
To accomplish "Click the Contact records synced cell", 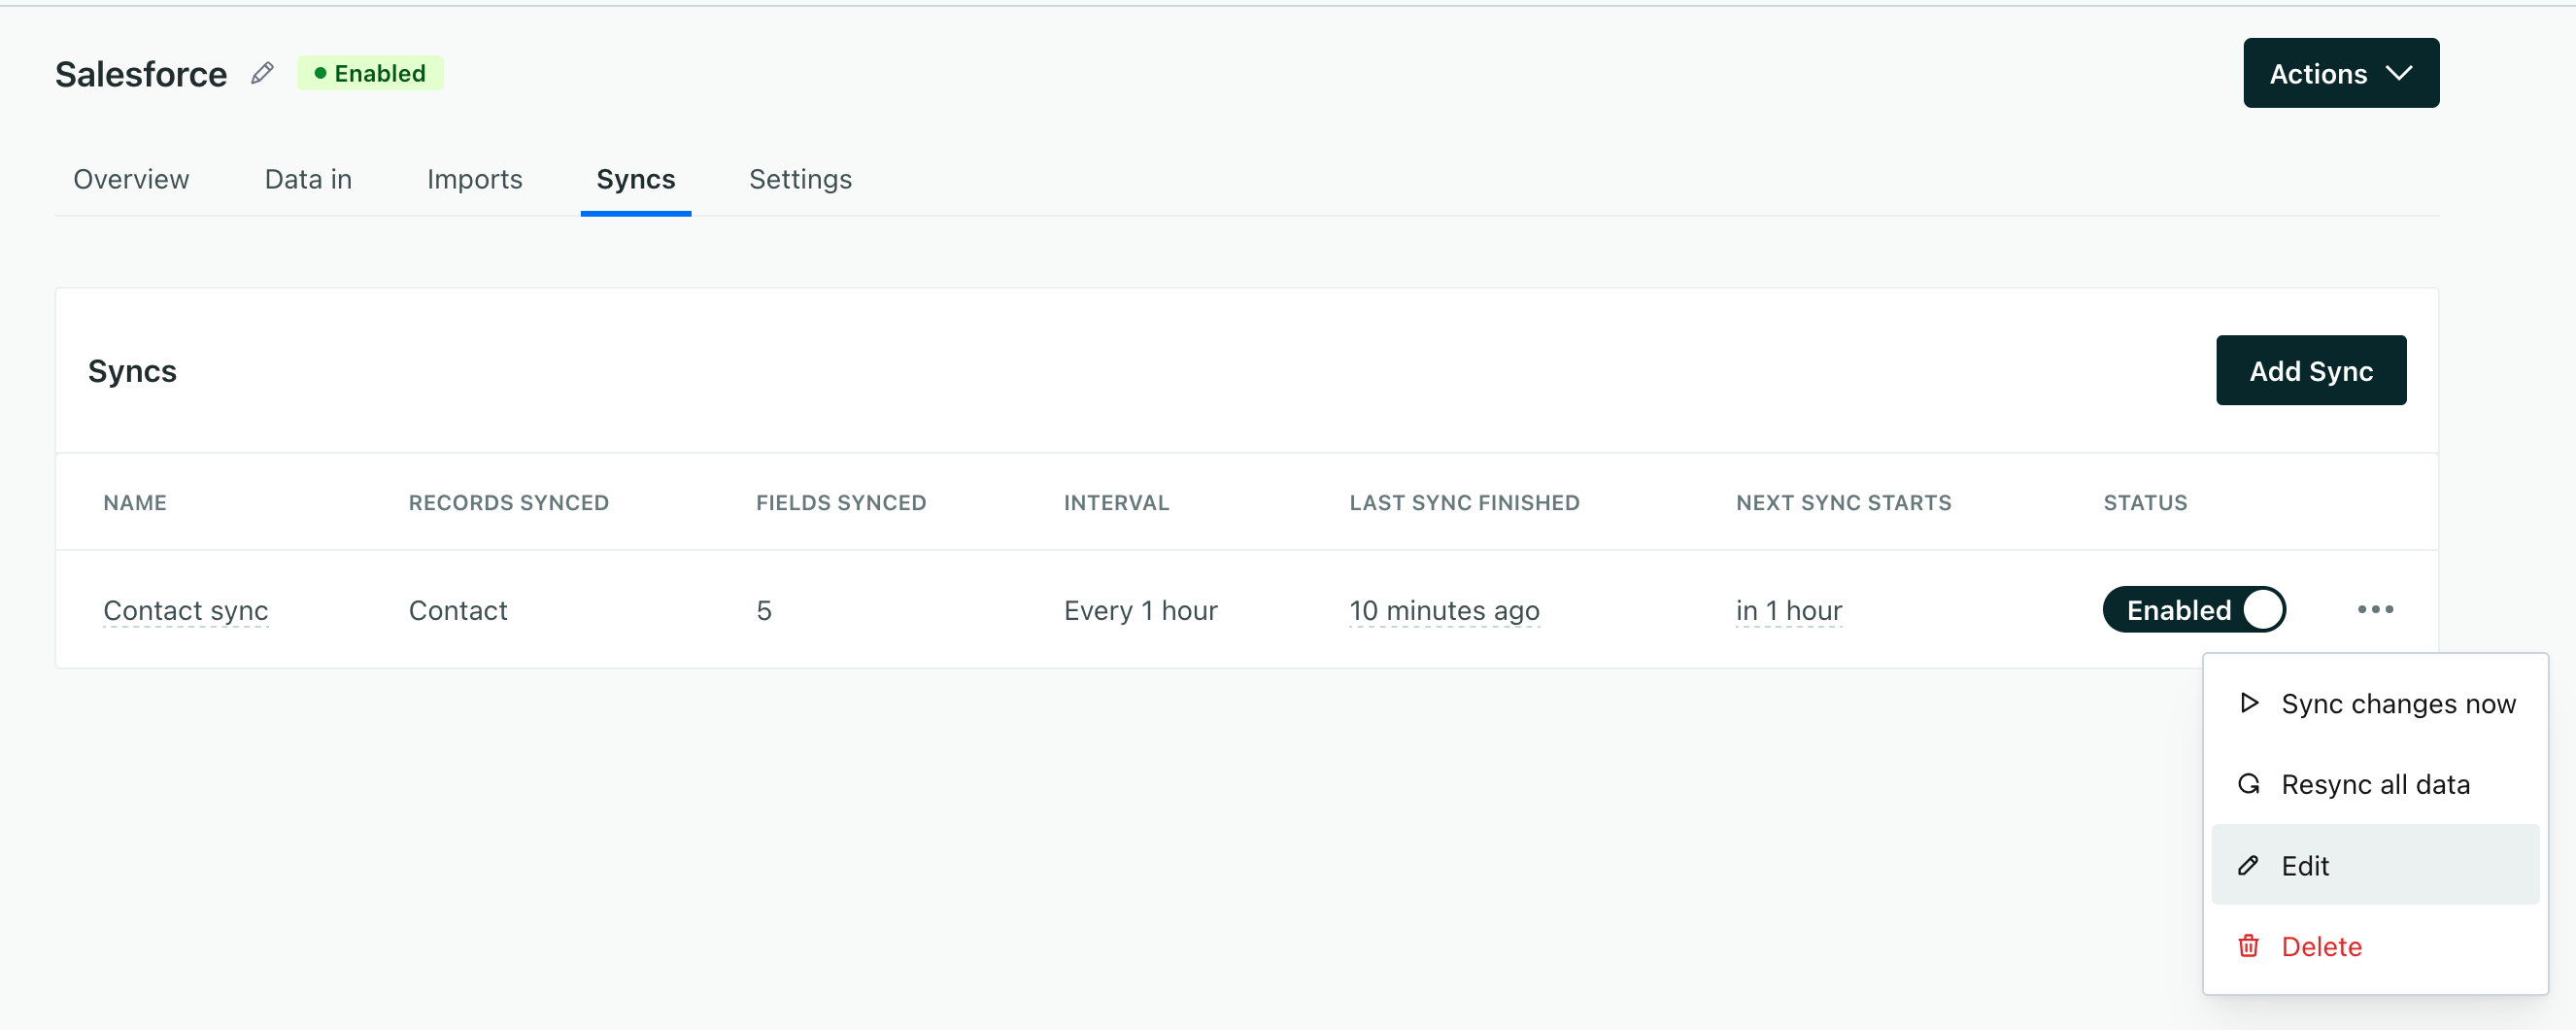I will click(x=458, y=610).
